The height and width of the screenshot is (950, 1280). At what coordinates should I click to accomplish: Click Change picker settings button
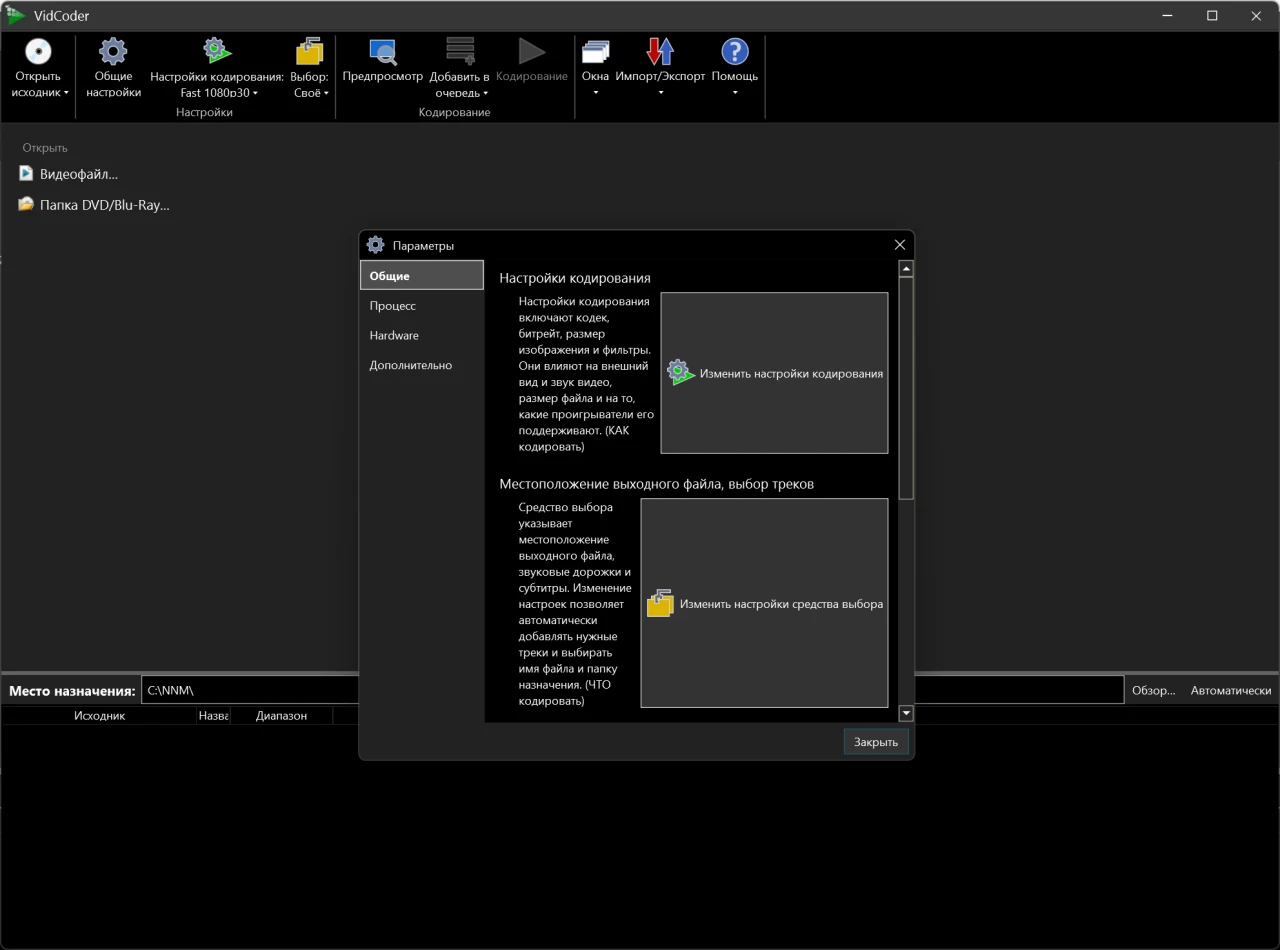[x=764, y=603]
